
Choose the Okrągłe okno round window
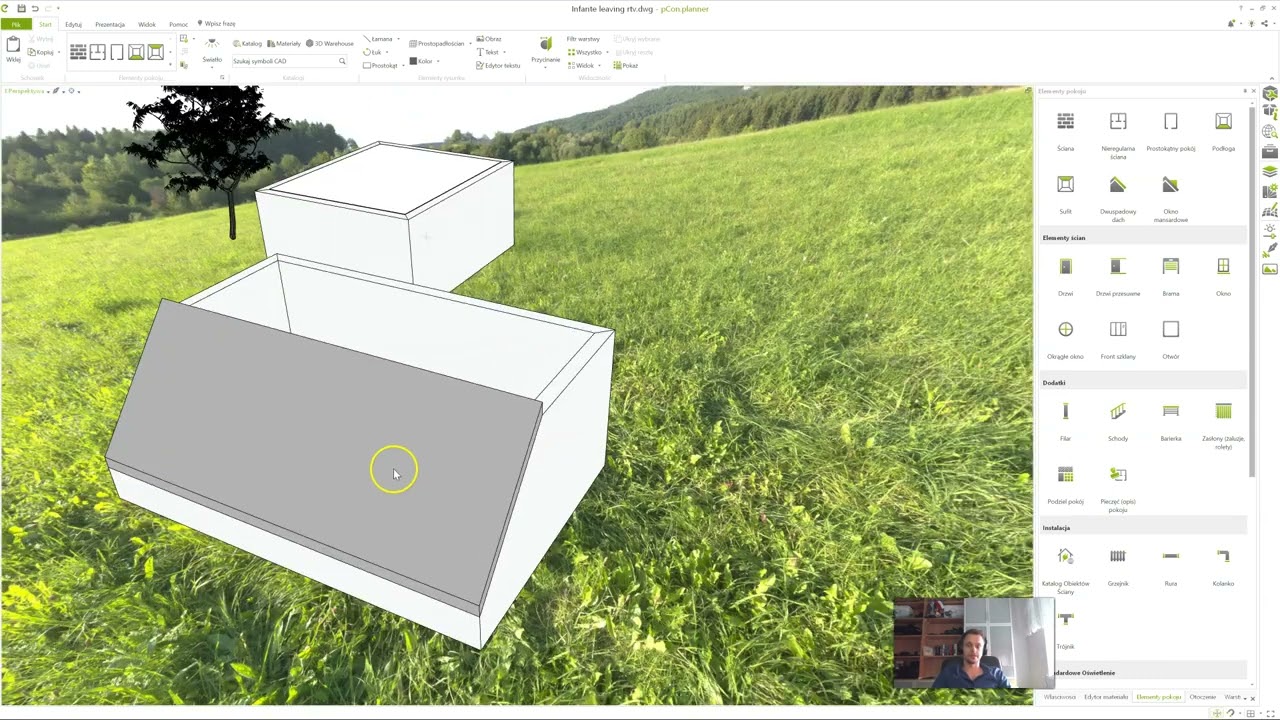pyautogui.click(x=1065, y=338)
